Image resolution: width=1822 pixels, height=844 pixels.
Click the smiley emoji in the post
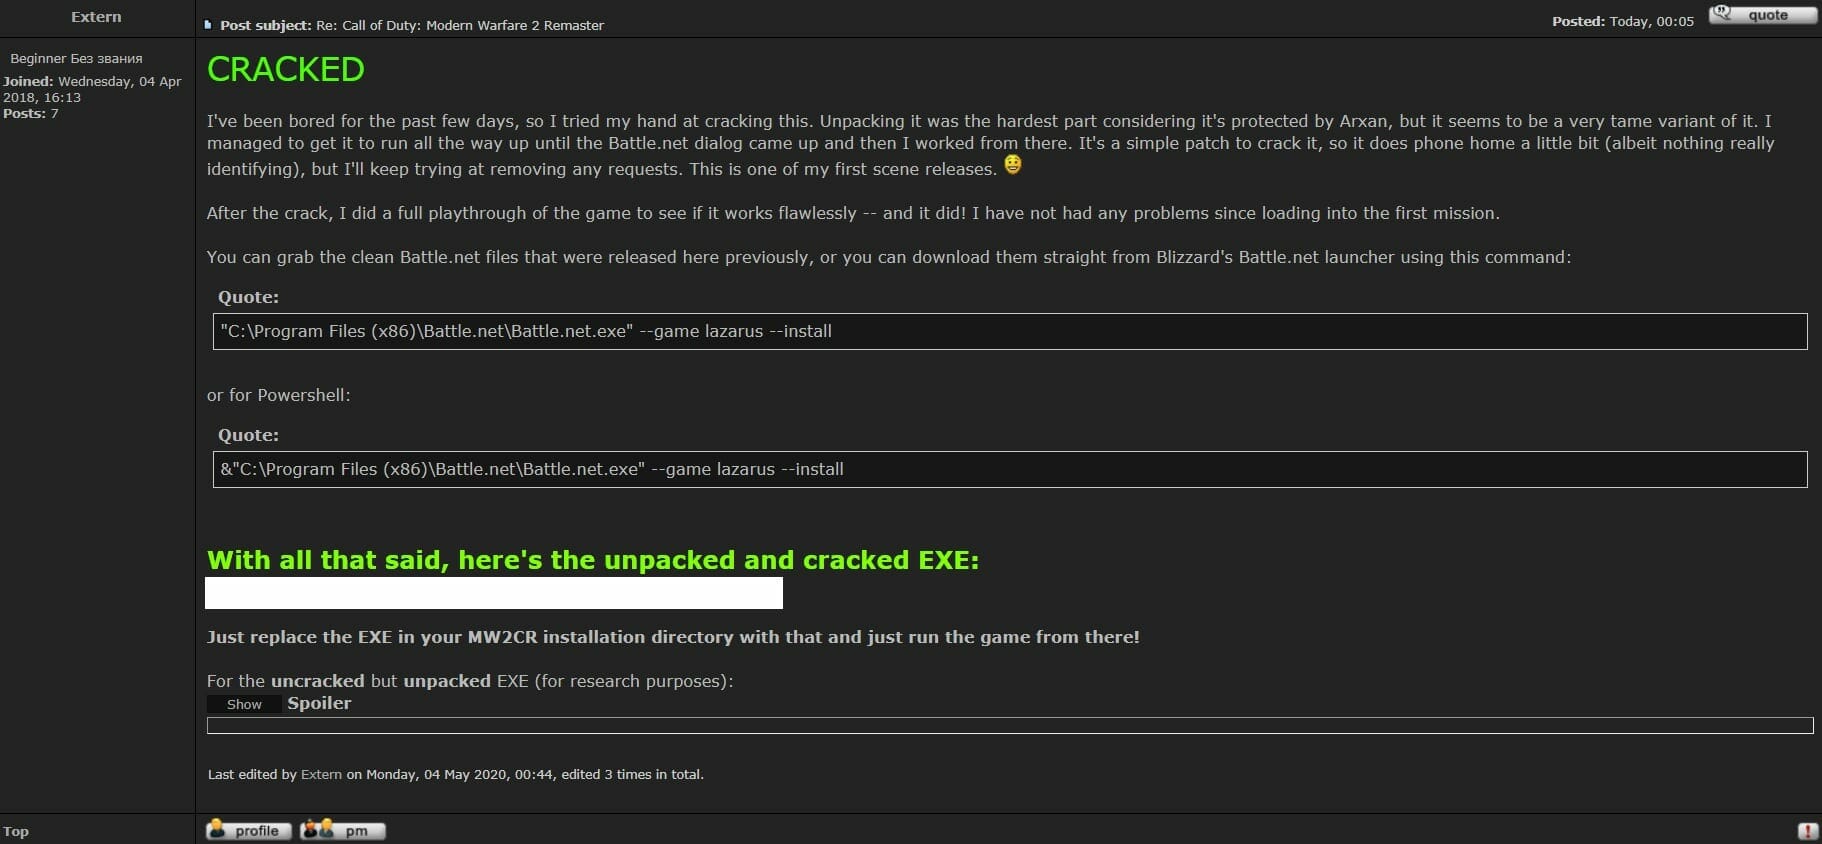point(1013,165)
